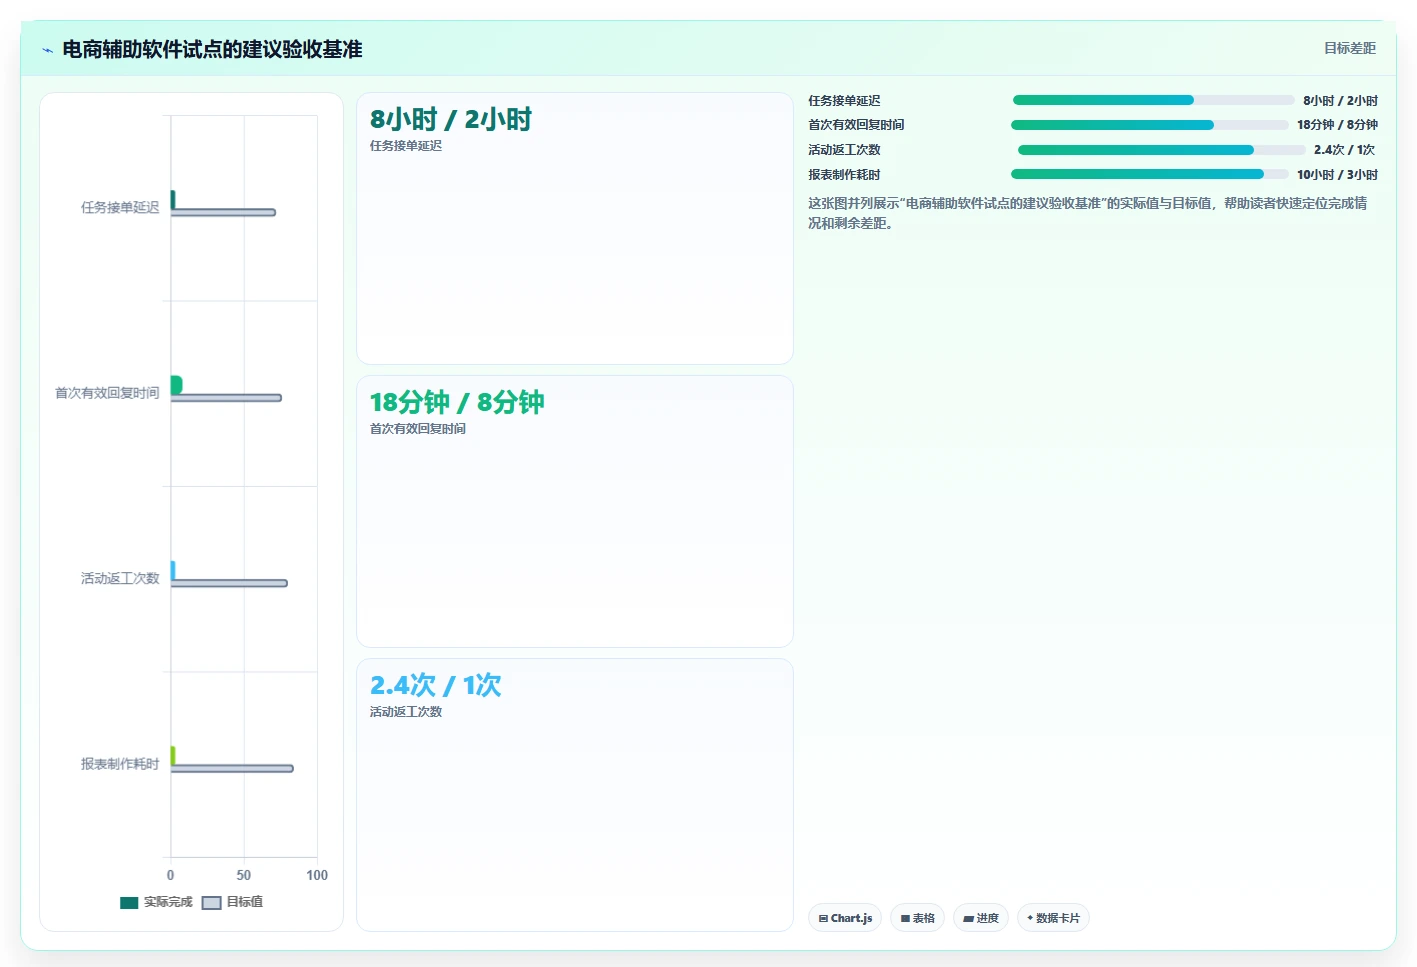
Task: Select the 数据卡片 tag
Action: tap(1053, 918)
